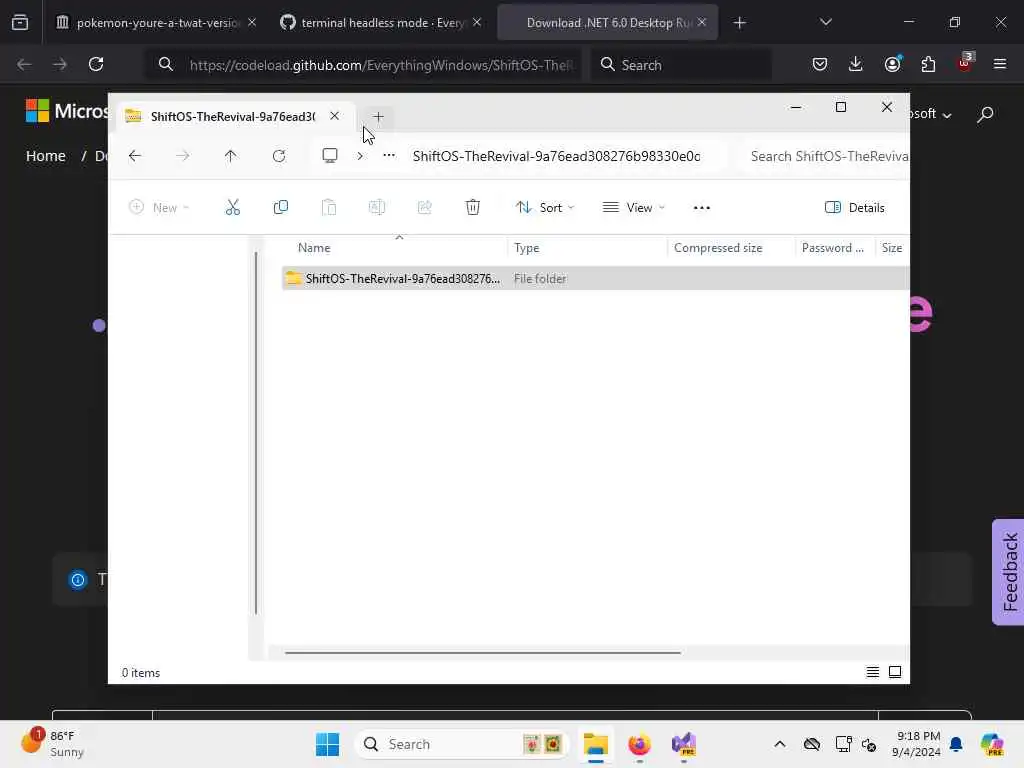Switch to details list view icon in status bar
Viewport: 1024px width, 768px height.
[872, 672]
